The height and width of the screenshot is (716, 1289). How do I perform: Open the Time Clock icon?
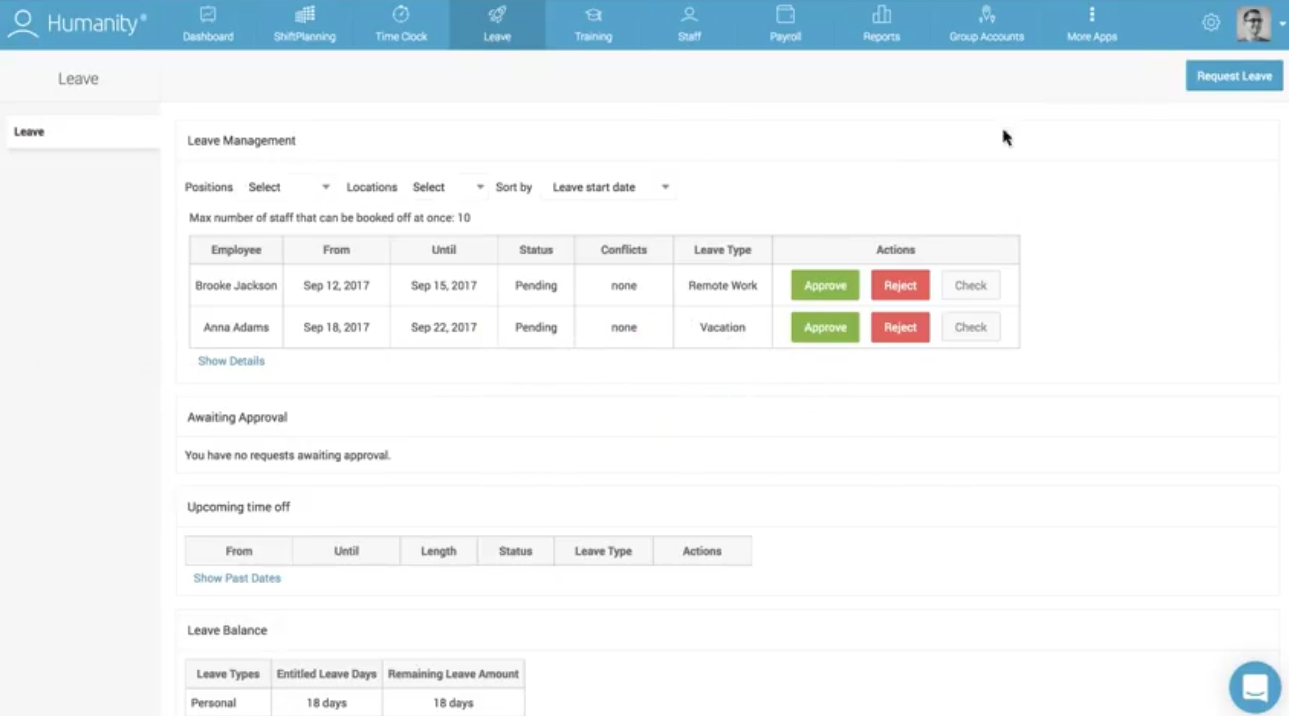[x=400, y=15]
